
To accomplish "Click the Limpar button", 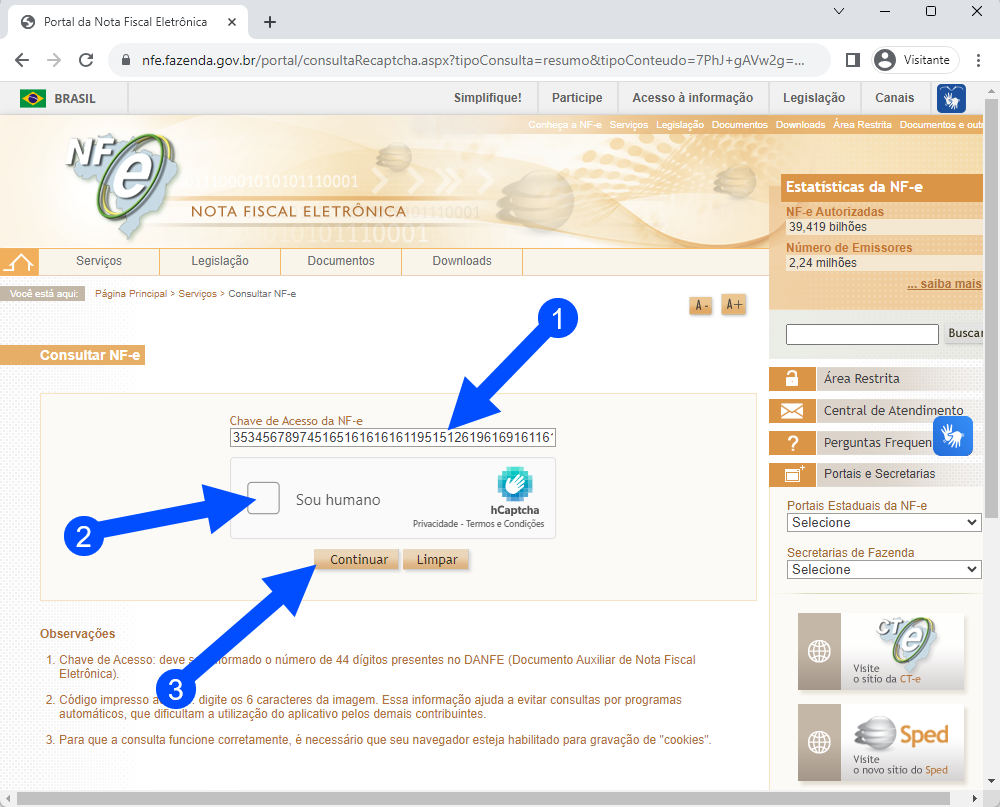I will 437,559.
